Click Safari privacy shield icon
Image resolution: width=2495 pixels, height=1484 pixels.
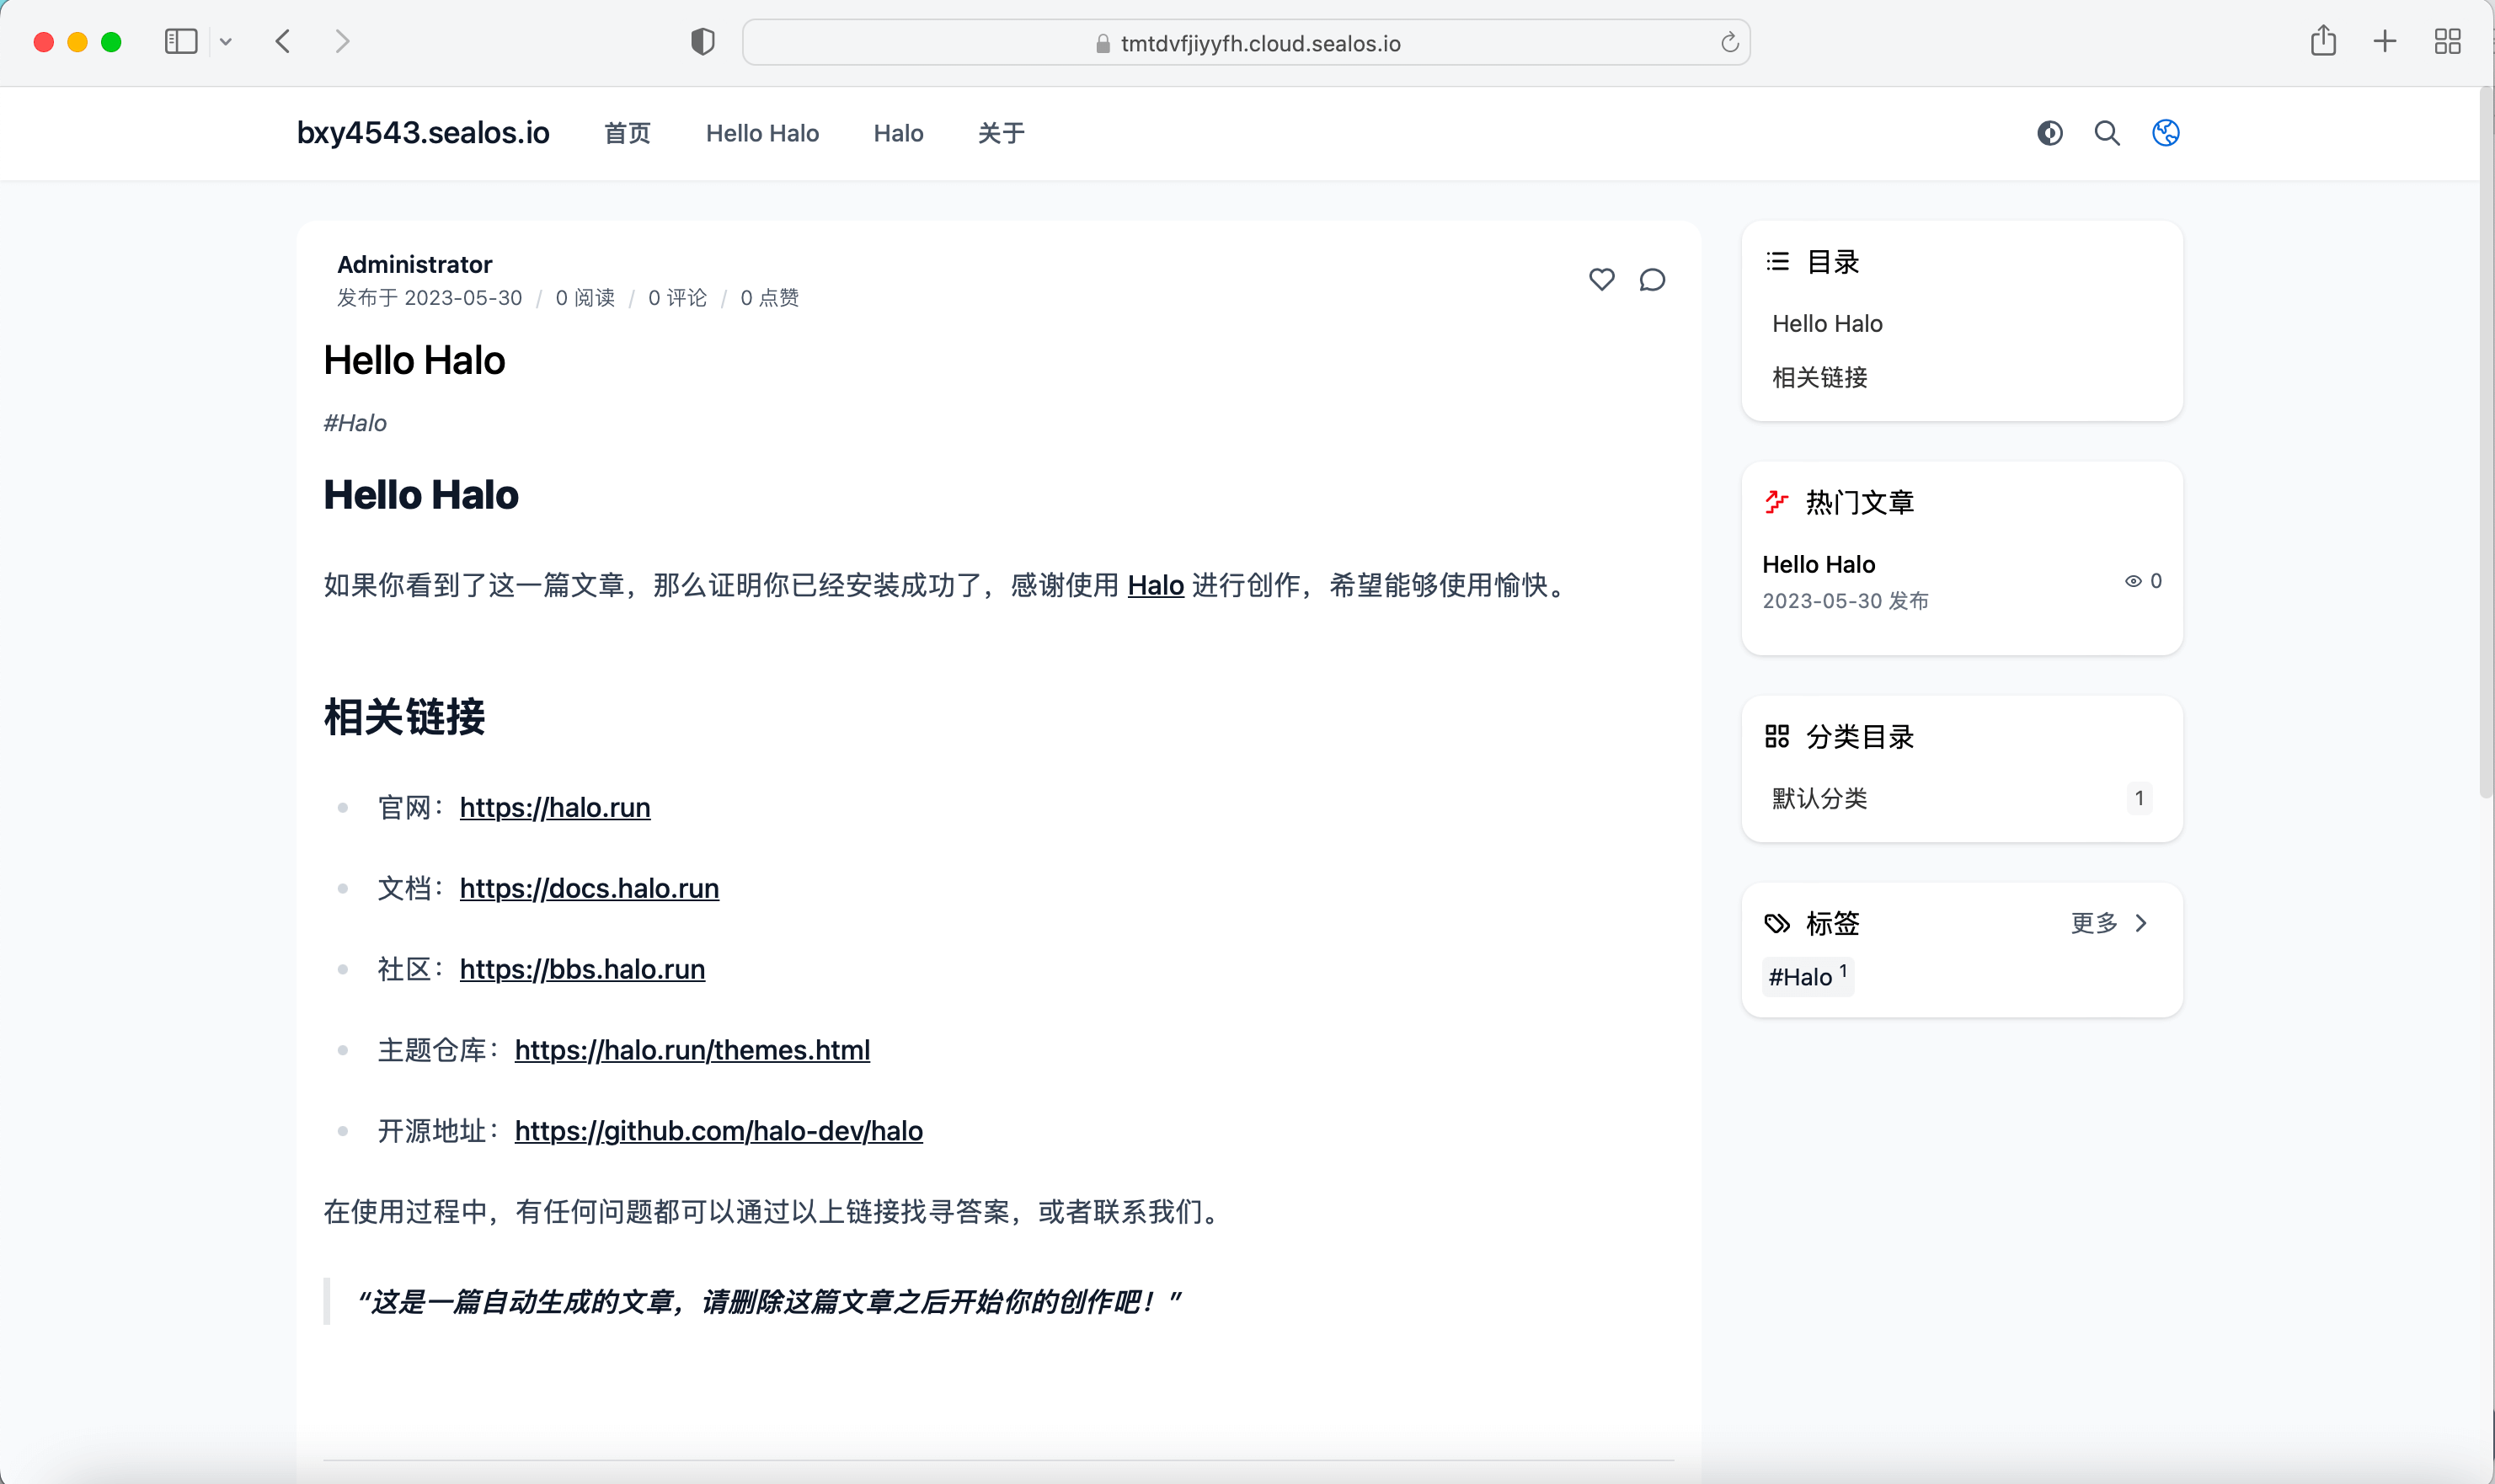[x=703, y=42]
